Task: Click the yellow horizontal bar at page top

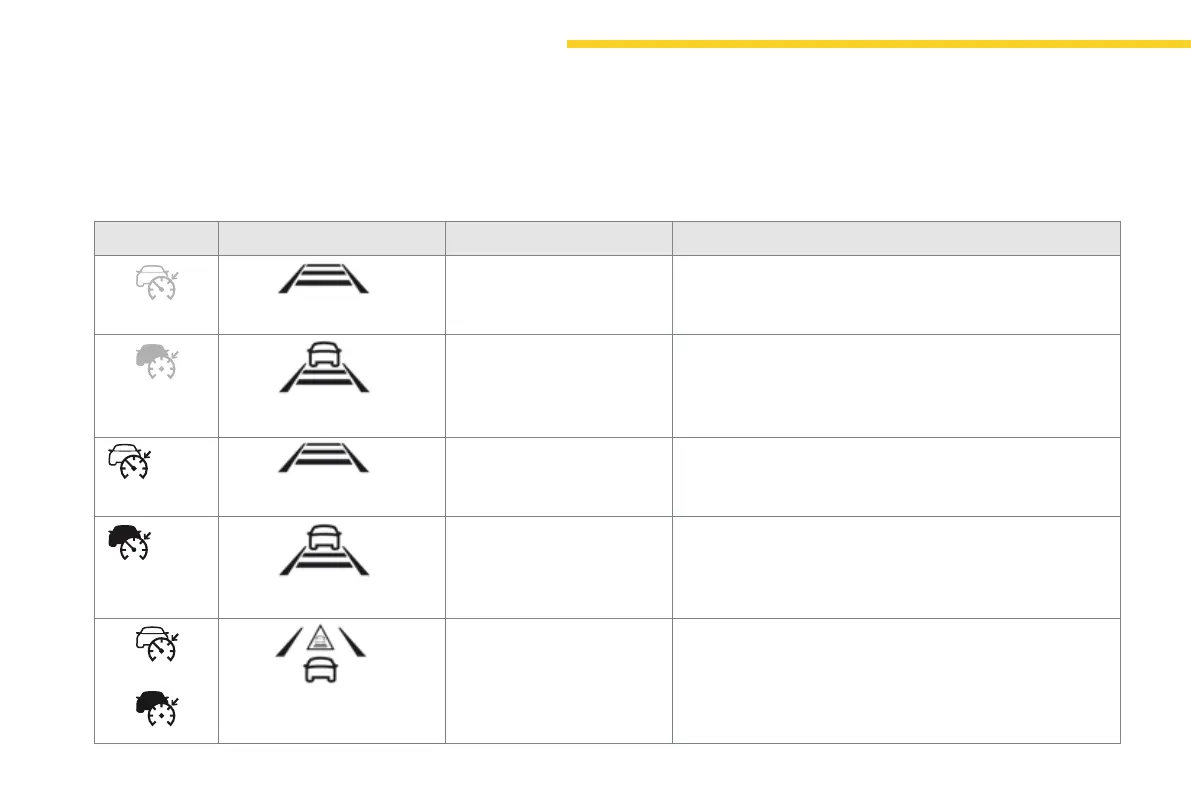Action: [878, 44]
